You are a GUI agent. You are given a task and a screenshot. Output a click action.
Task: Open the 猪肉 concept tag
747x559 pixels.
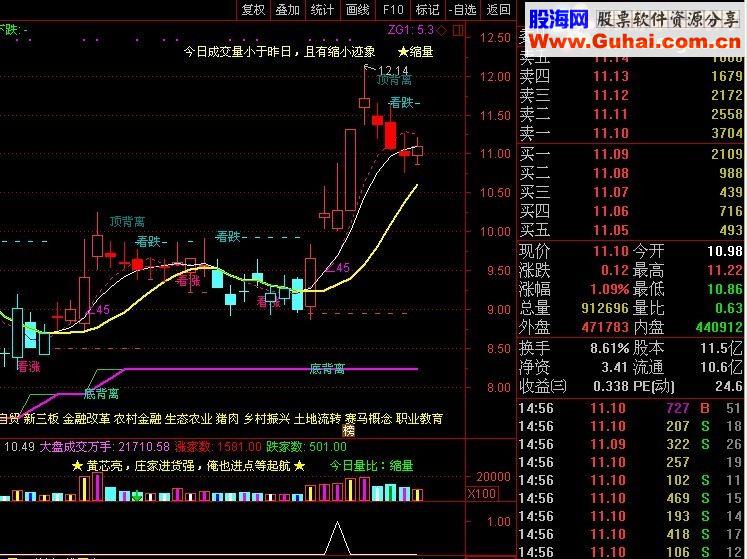(227, 419)
